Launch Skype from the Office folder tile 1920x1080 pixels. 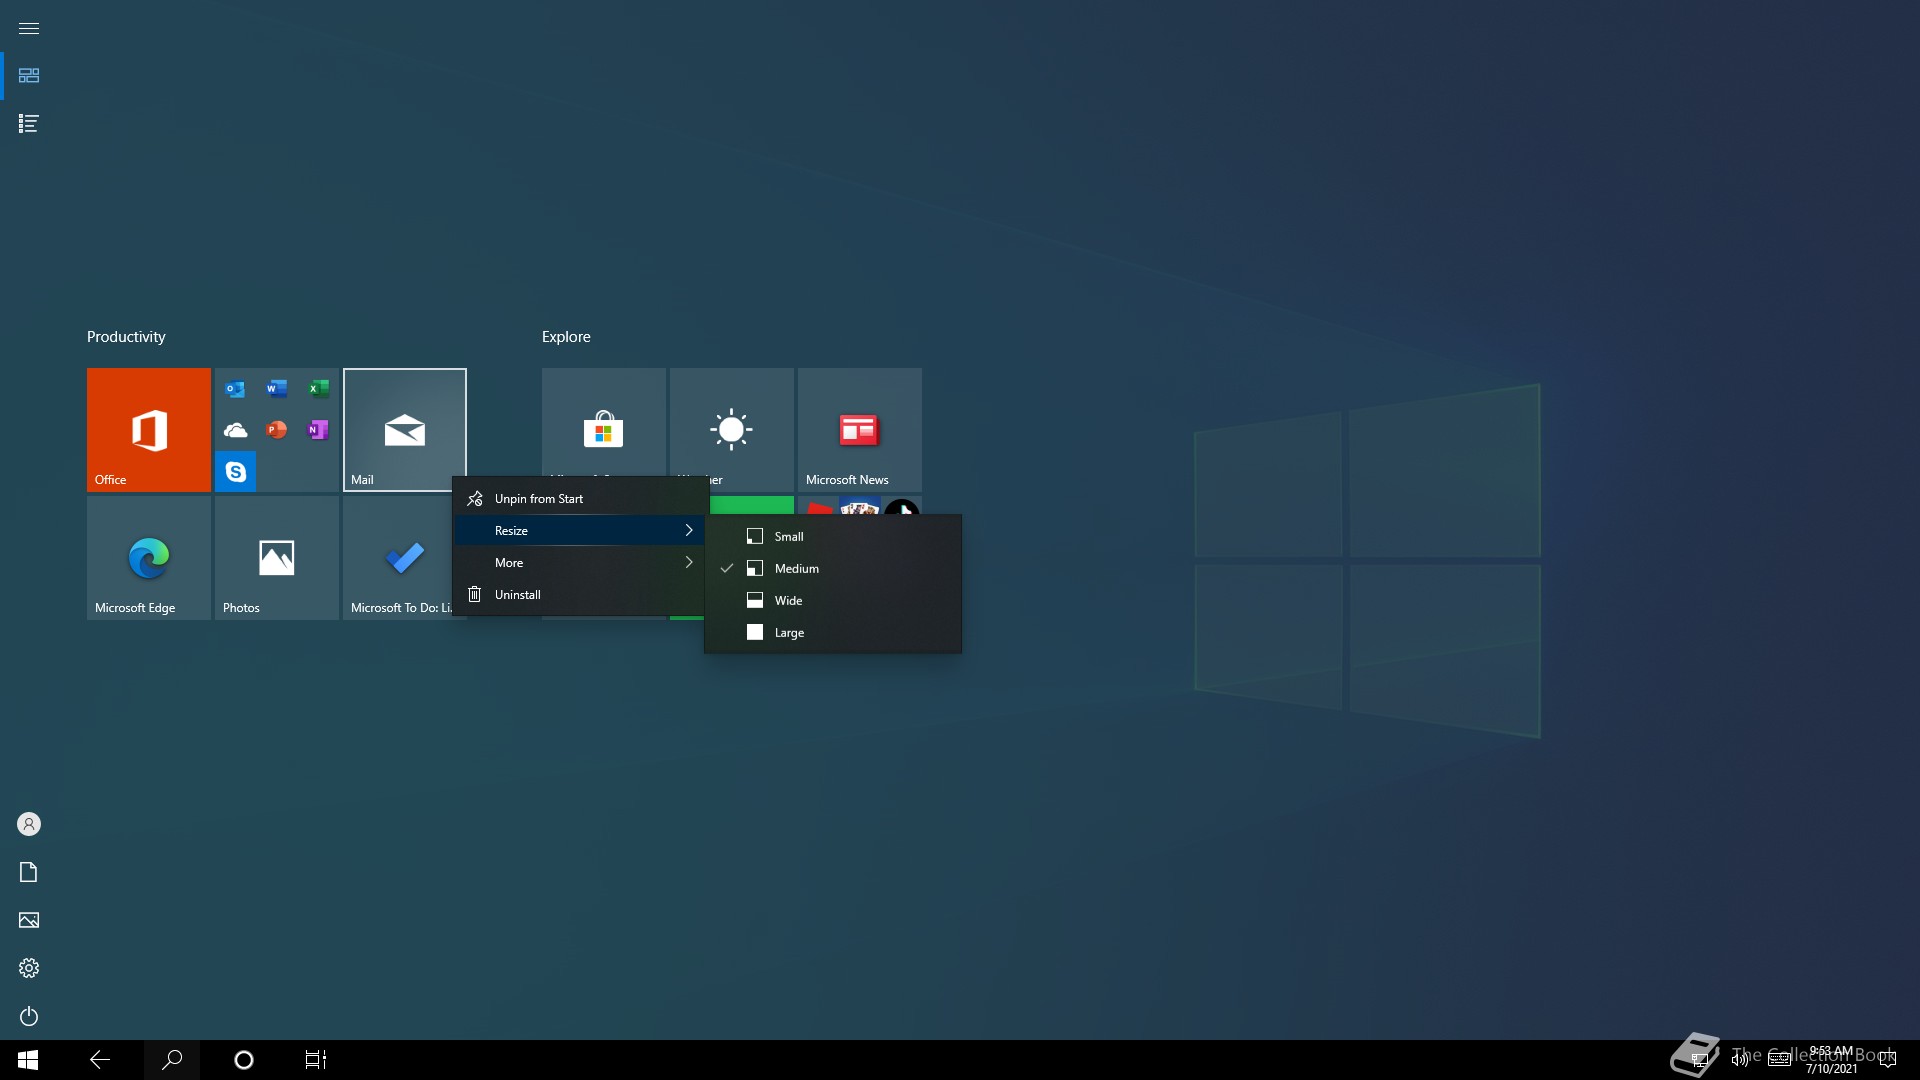[235, 471]
